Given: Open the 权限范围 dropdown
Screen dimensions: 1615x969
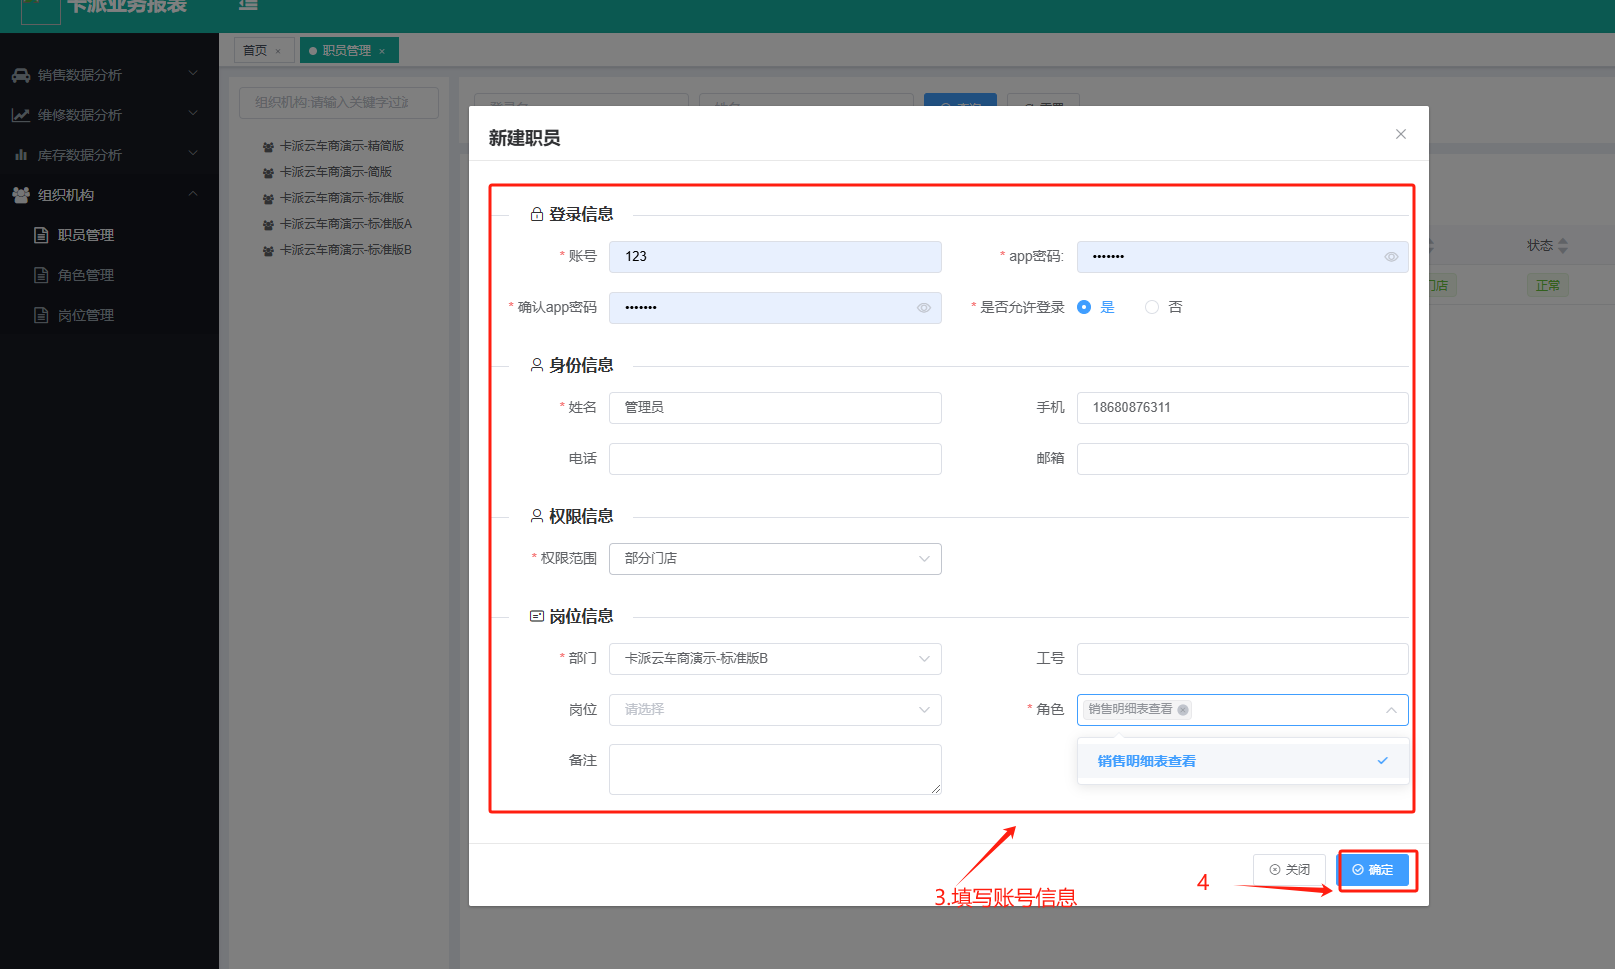Looking at the screenshot, I should [x=775, y=559].
